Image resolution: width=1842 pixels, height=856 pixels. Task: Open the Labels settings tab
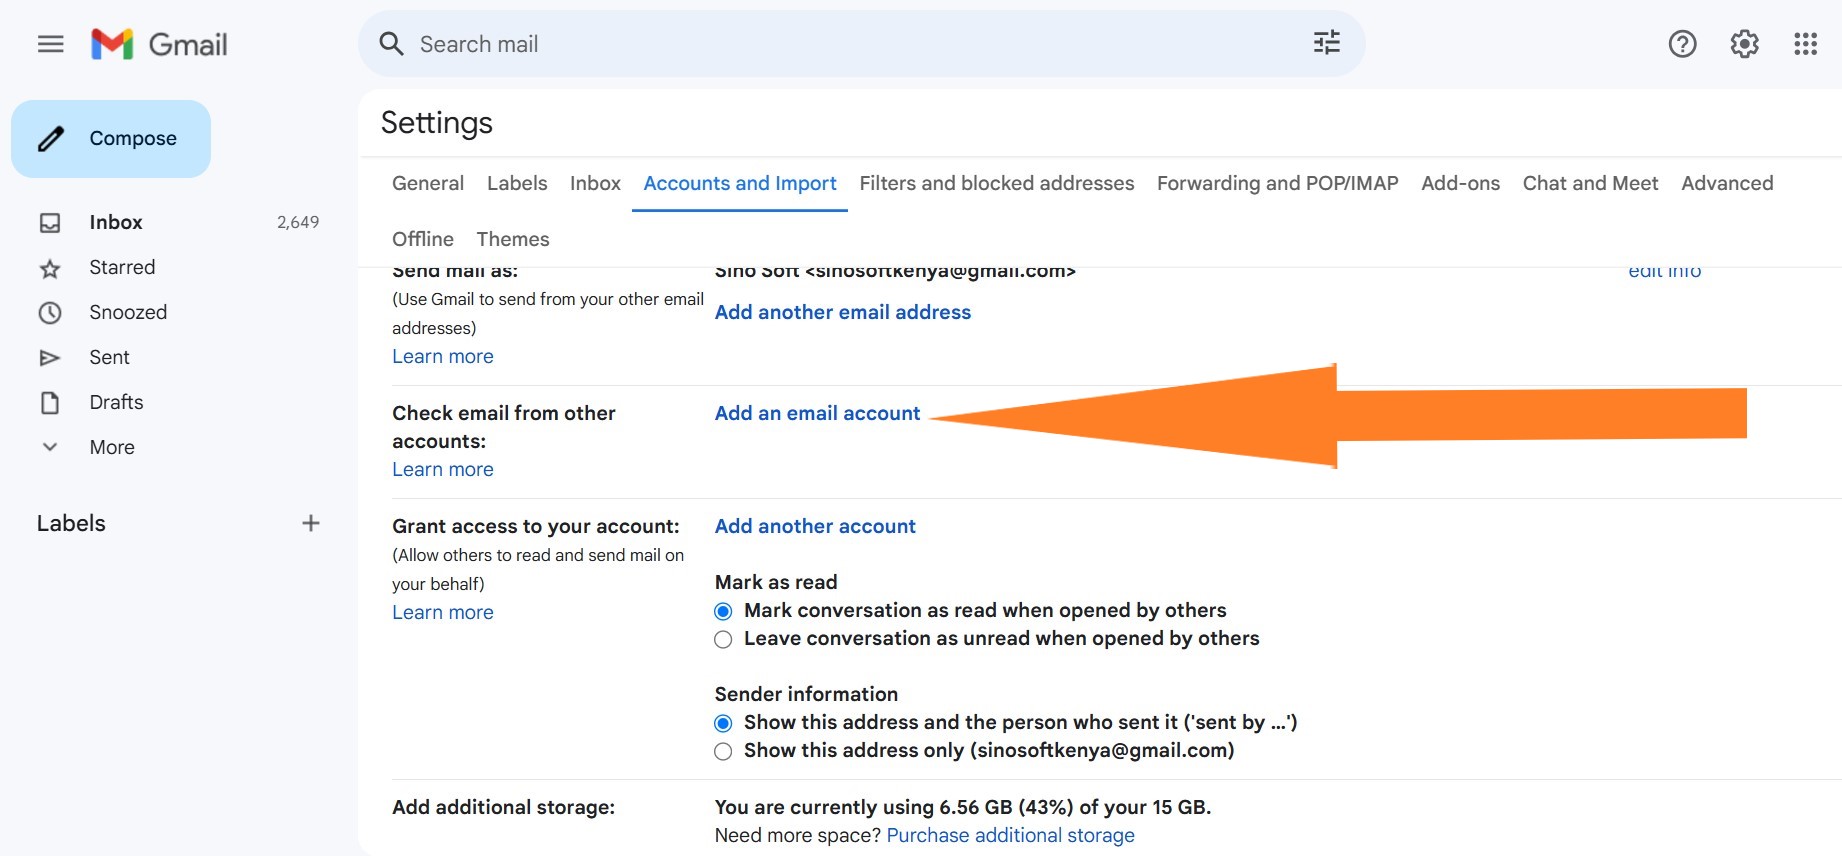tap(517, 183)
